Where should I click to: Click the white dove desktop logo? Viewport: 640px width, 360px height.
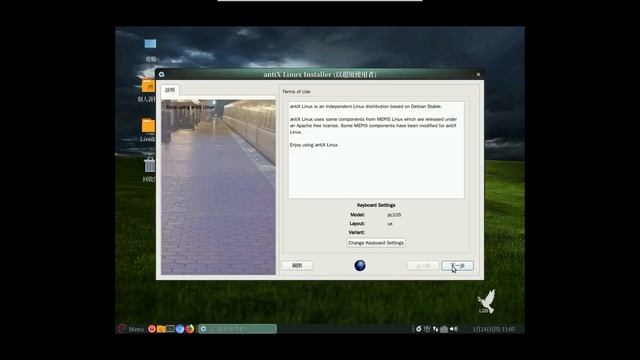pyautogui.click(x=486, y=301)
